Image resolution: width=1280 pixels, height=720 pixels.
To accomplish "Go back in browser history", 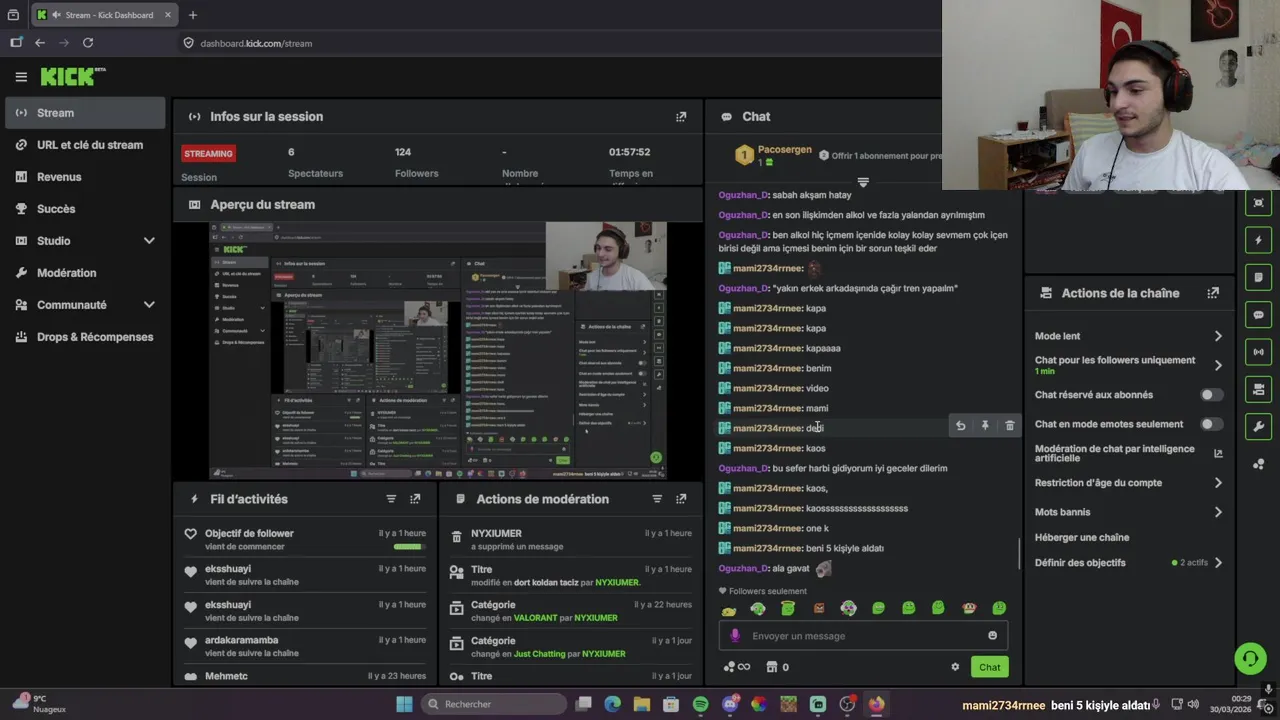I will 40,43.
